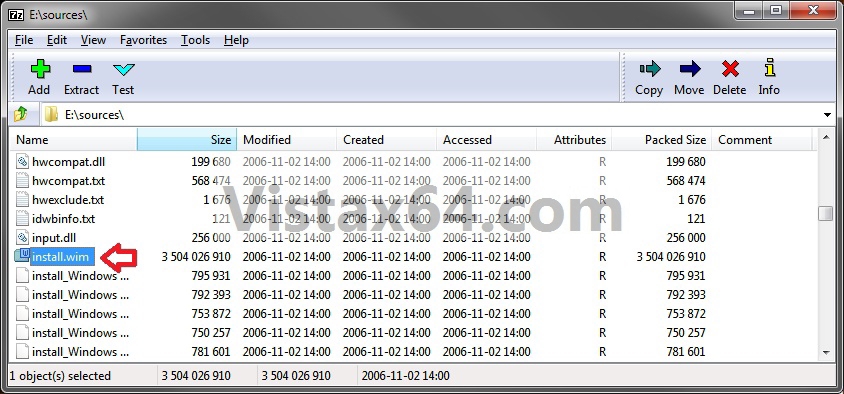844x394 pixels.
Task: Sort files by the Size column
Action: [187, 140]
